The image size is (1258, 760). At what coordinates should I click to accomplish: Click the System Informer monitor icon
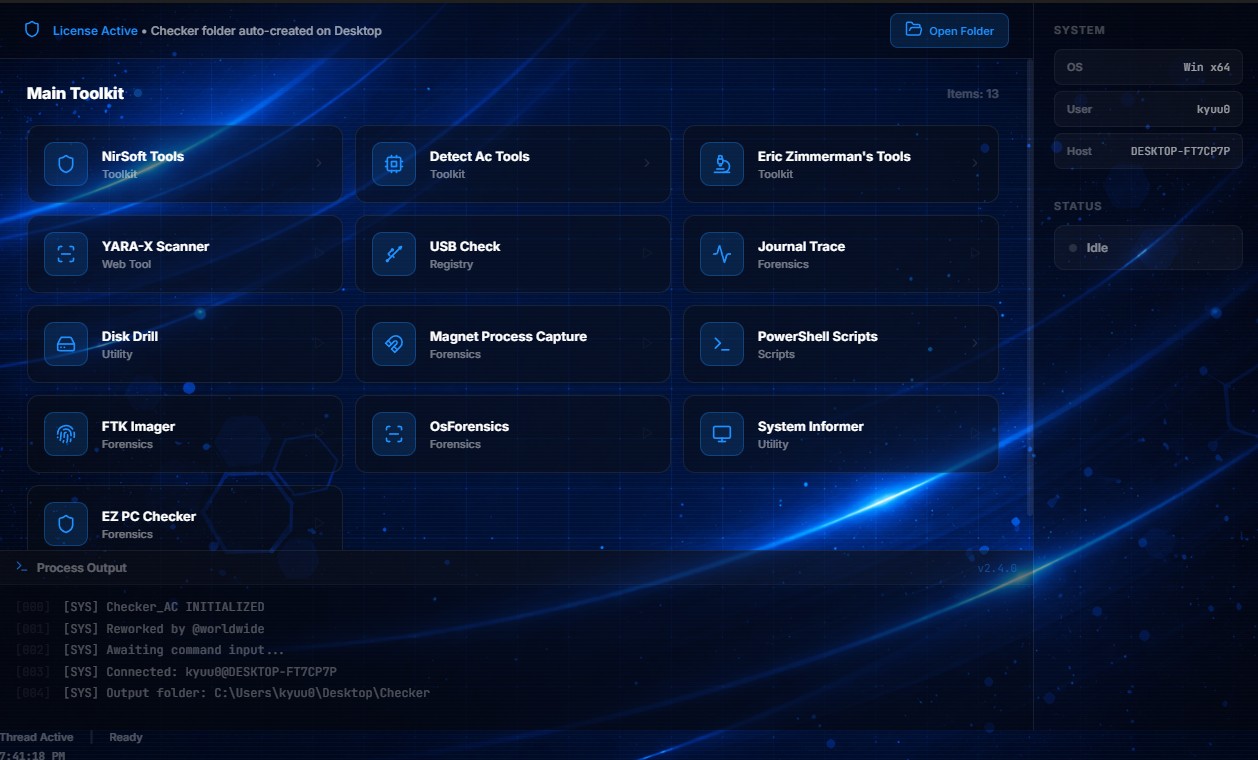(x=722, y=434)
